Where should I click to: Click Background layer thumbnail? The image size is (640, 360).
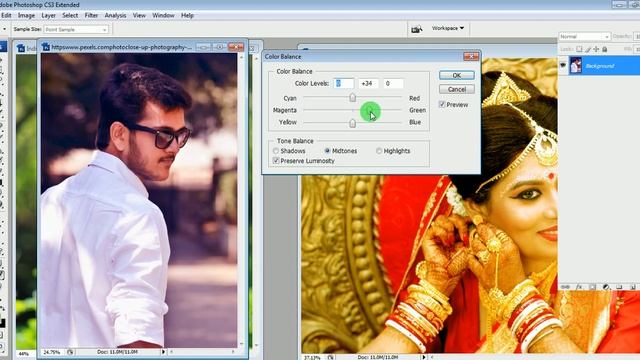tap(576, 65)
